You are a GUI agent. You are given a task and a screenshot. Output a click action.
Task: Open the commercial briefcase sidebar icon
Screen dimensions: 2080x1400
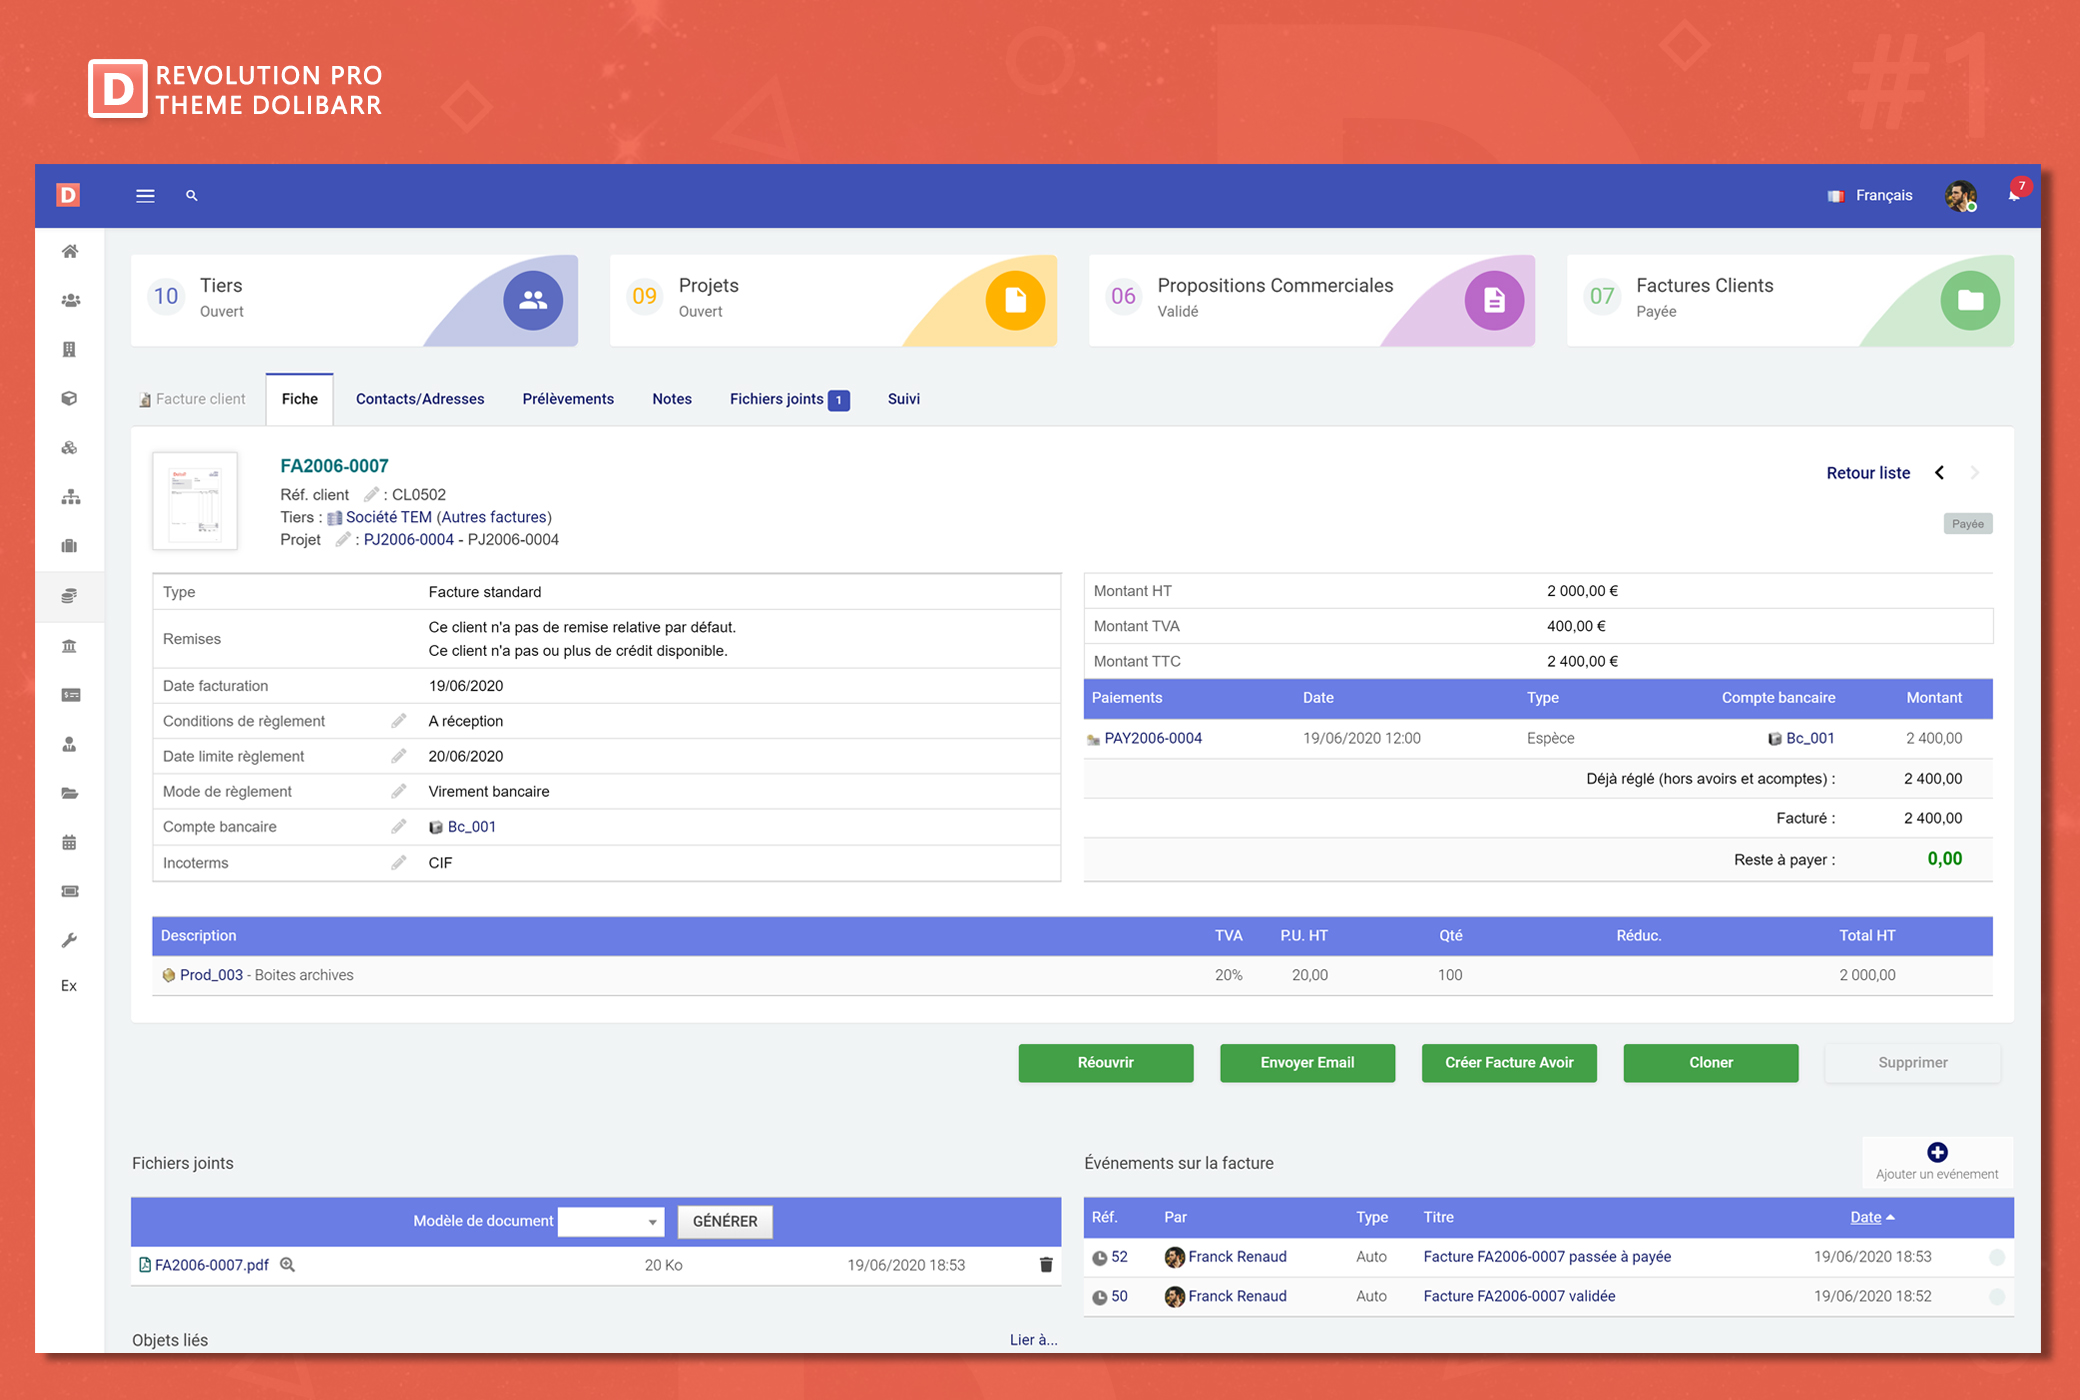[70, 546]
